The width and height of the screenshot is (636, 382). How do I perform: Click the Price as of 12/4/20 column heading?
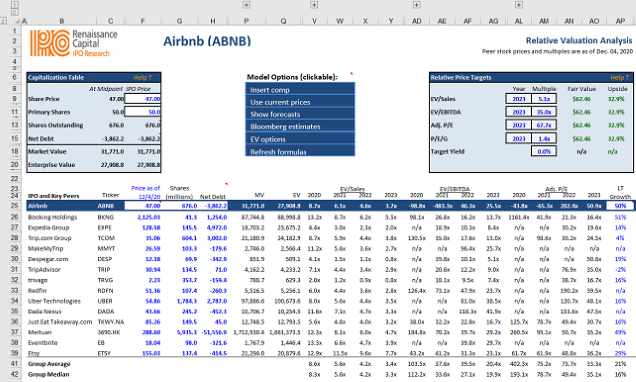coord(145,192)
